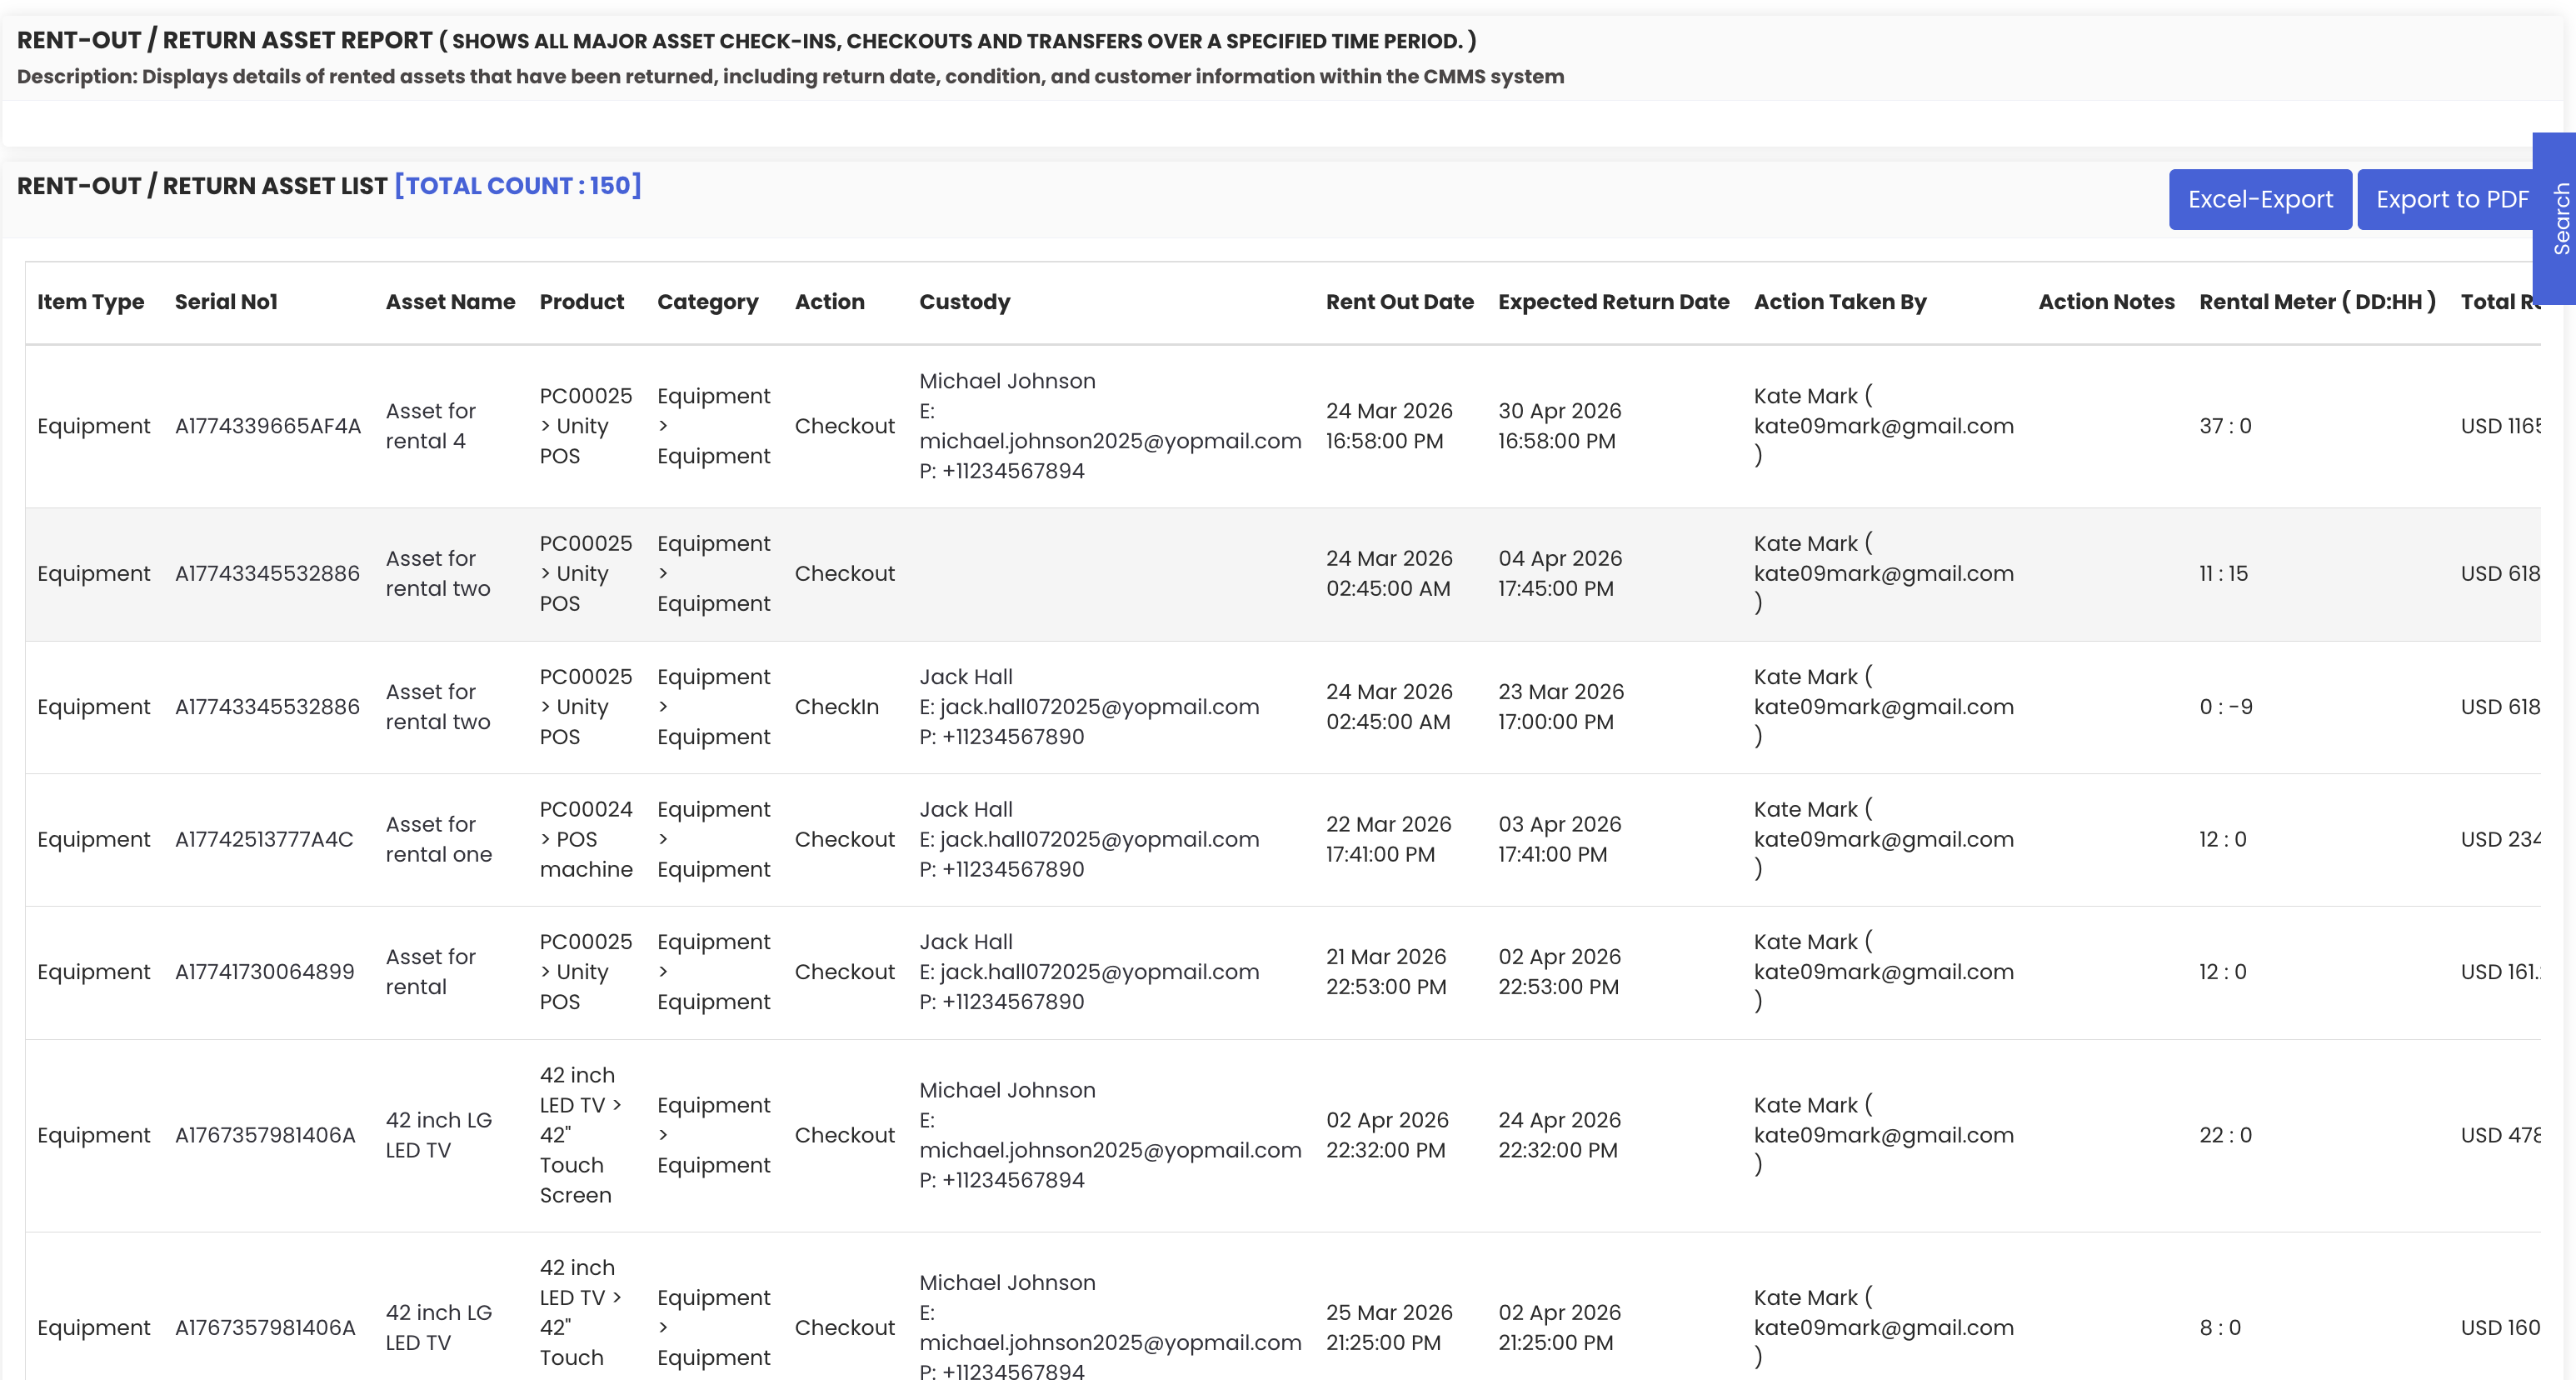Click the Category column header
Image resolution: width=2576 pixels, height=1380 pixels.
[707, 302]
